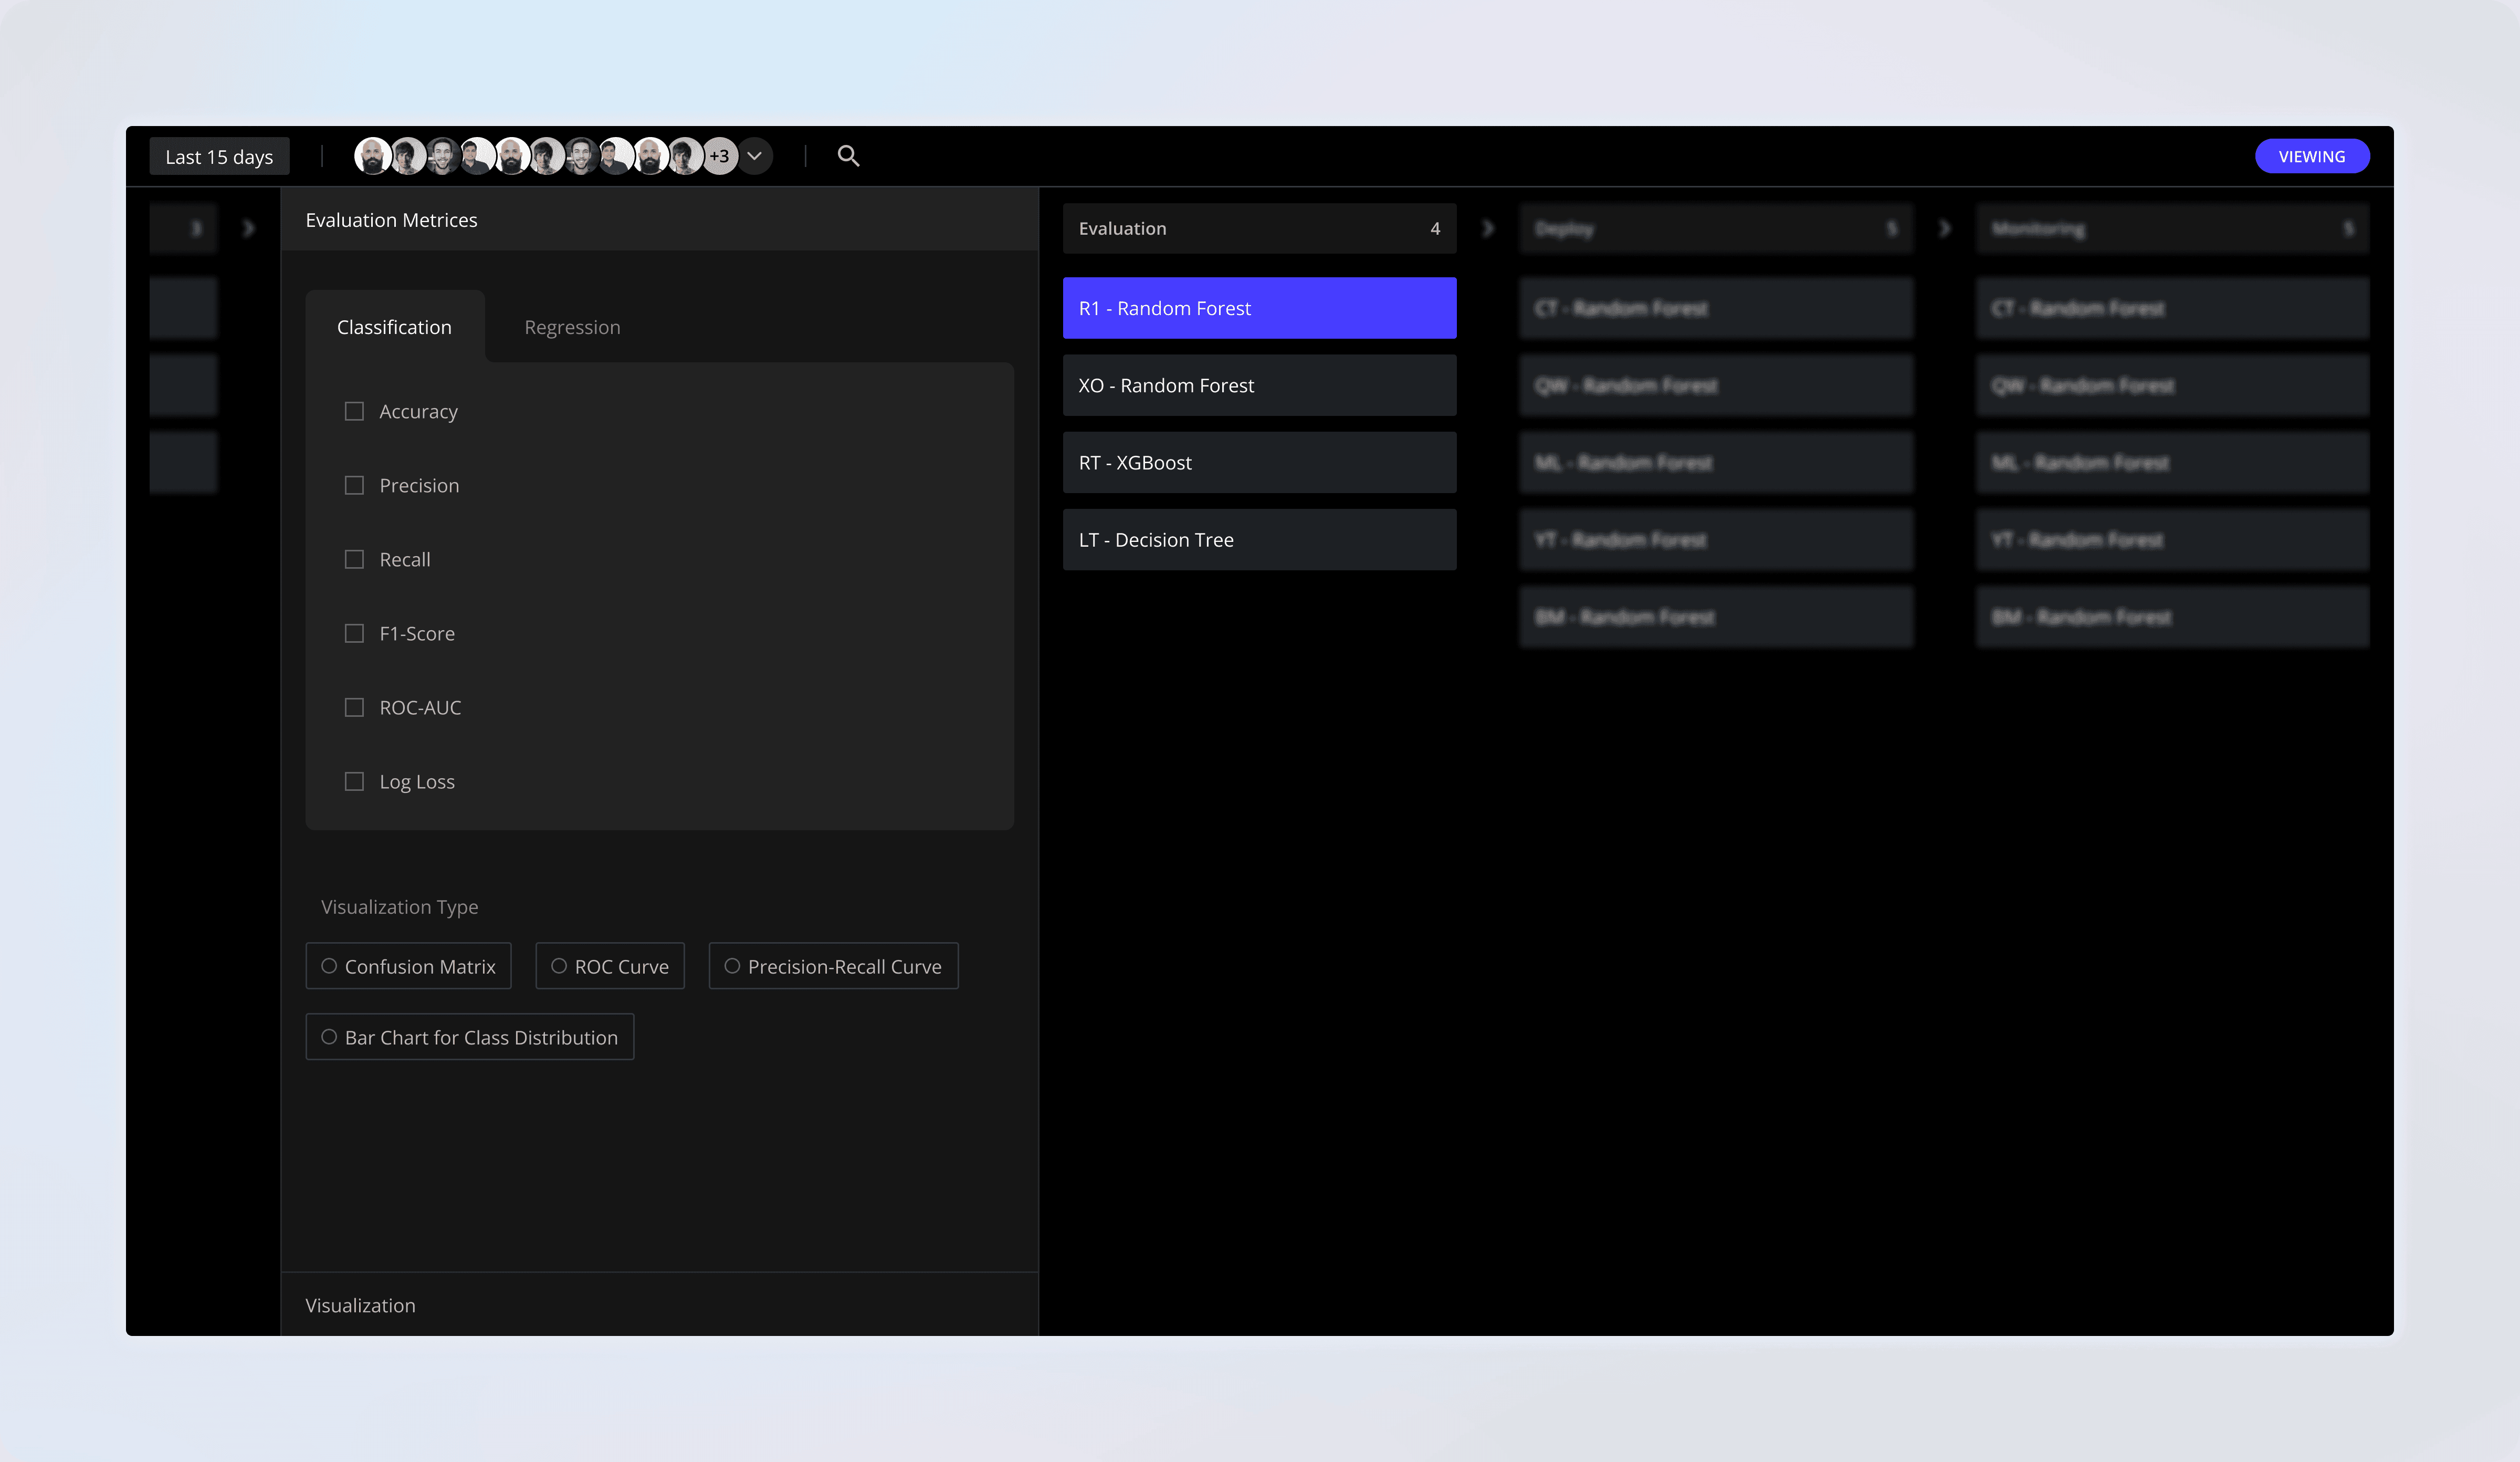The width and height of the screenshot is (2520, 1462).
Task: Click the +3 more users avatar
Action: point(719,157)
